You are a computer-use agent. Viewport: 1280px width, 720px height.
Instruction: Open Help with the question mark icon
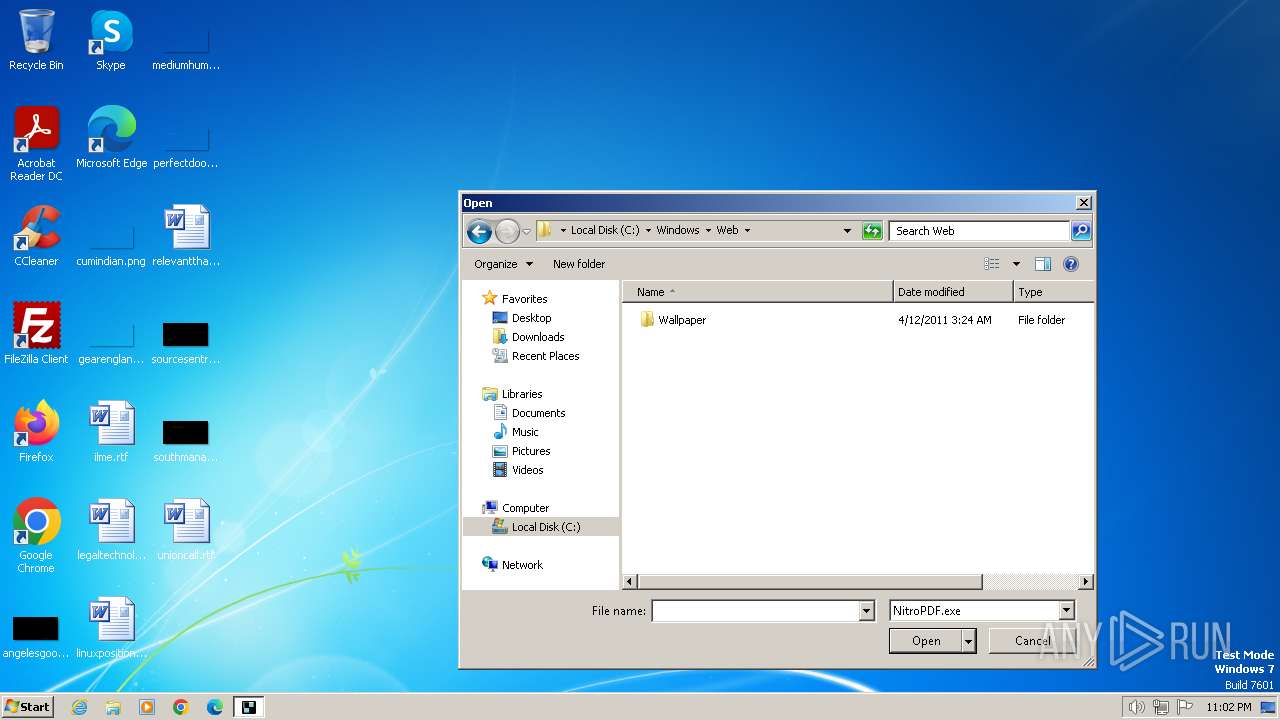tap(1071, 264)
